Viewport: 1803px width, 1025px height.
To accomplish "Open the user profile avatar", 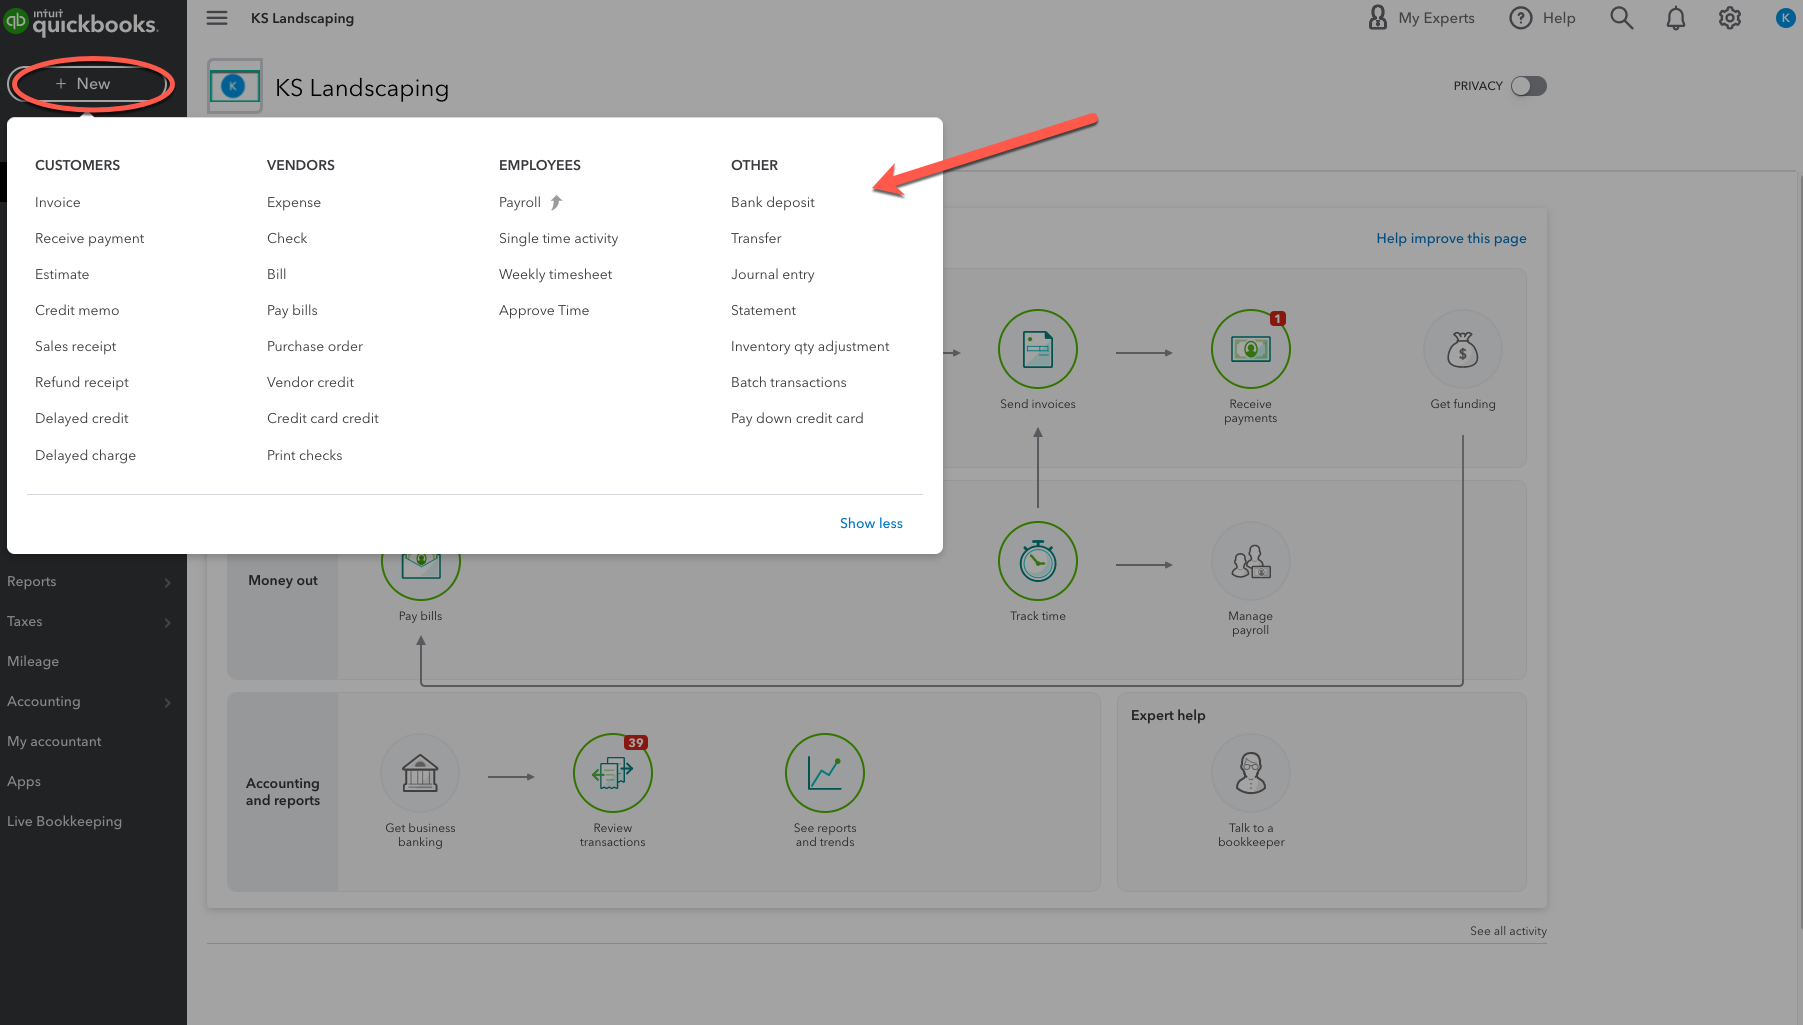I will (x=1785, y=17).
